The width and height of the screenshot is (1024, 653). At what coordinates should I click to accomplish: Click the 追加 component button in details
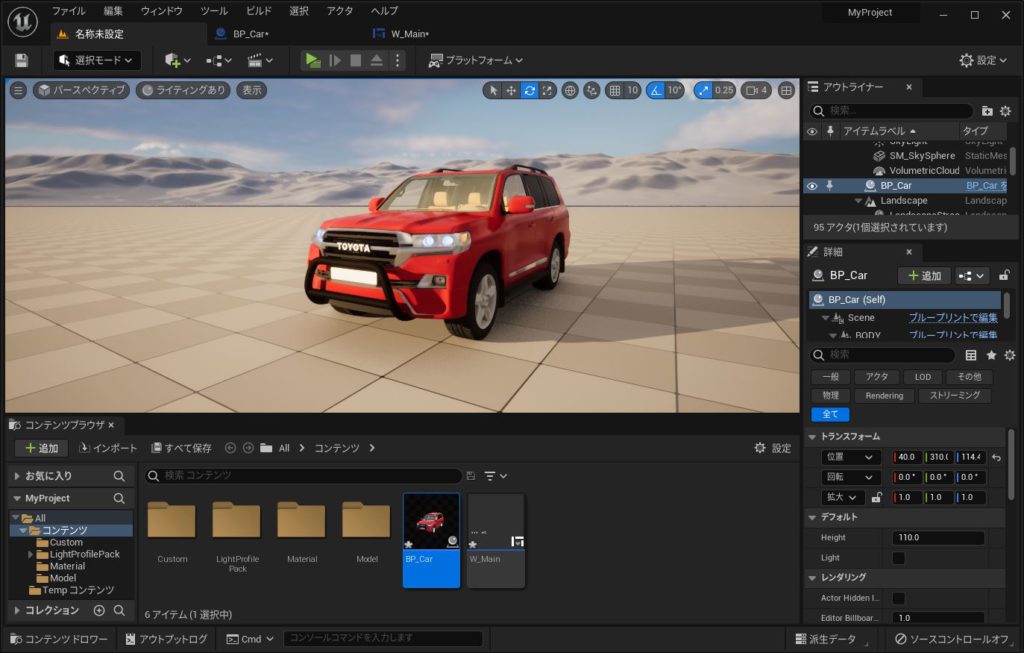pos(924,276)
